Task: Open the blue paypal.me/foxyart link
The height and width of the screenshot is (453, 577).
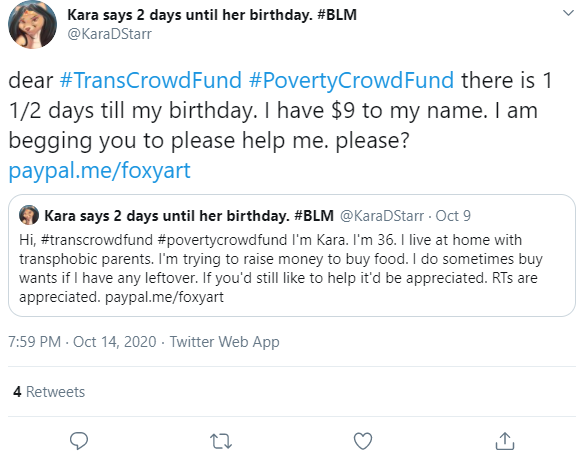Action: tap(99, 170)
